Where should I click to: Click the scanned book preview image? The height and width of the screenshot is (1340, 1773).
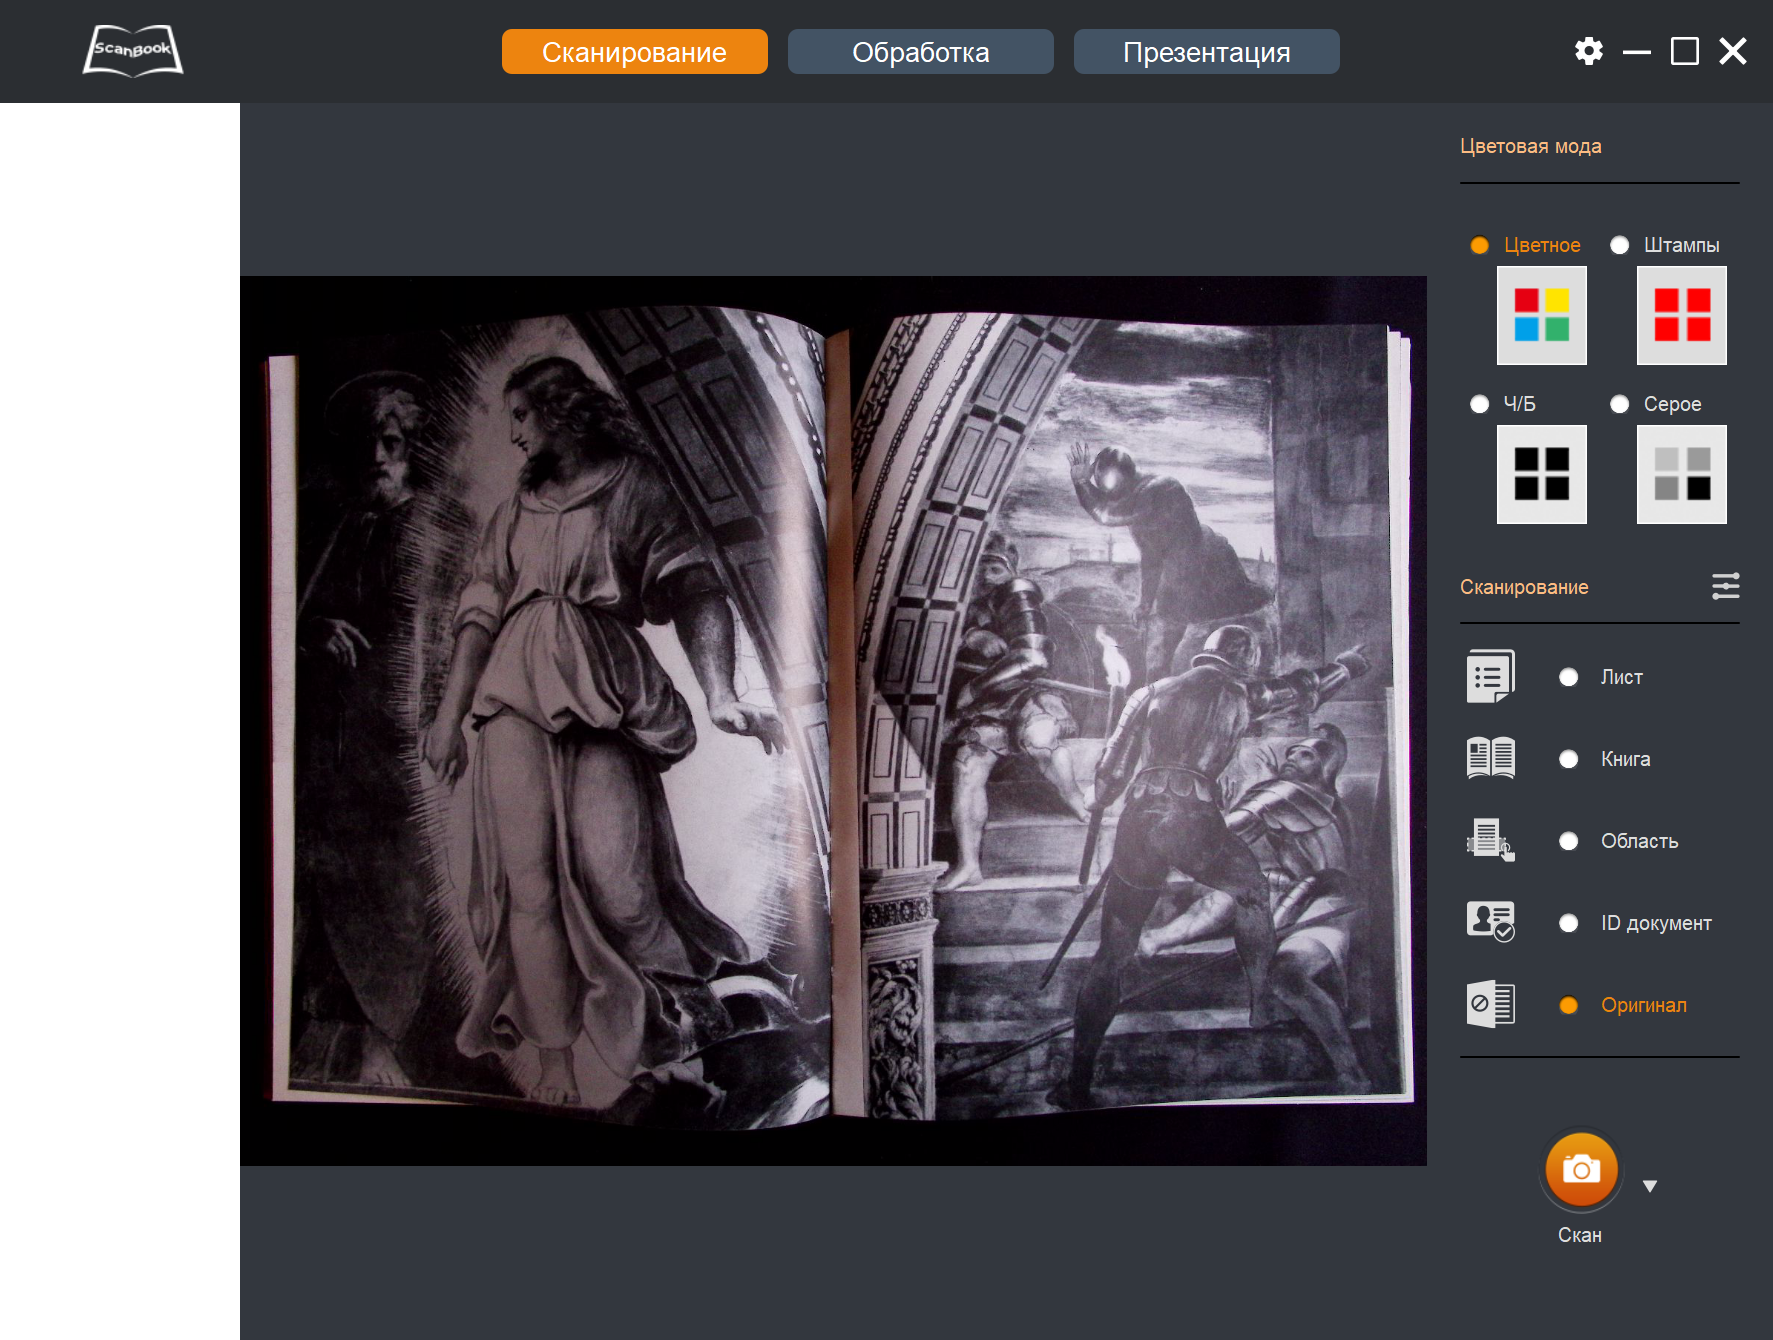pos(833,721)
